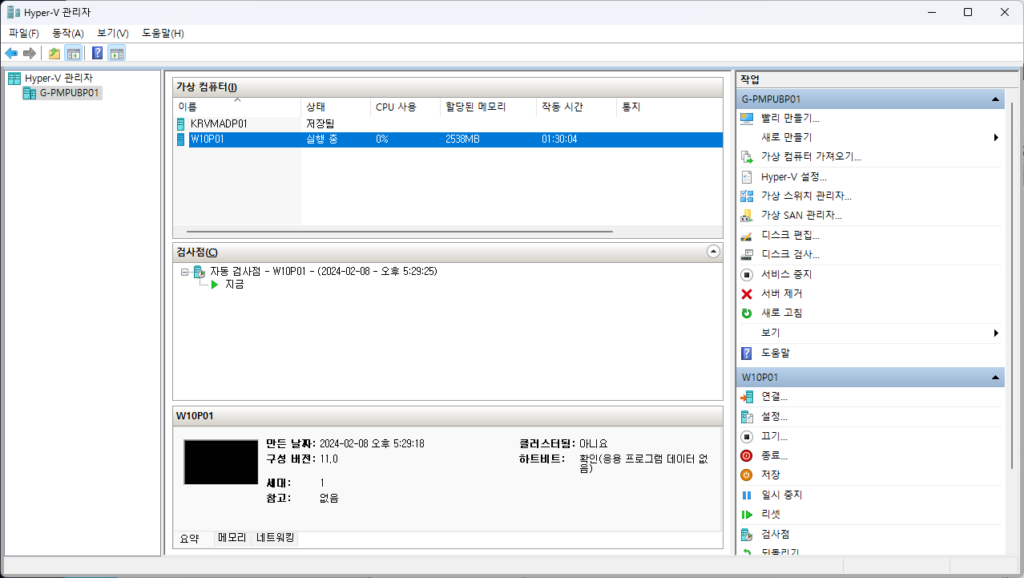This screenshot has width=1024, height=578.
Task: Open Hyper-V 설정 in the actions pane
Action: point(793,177)
